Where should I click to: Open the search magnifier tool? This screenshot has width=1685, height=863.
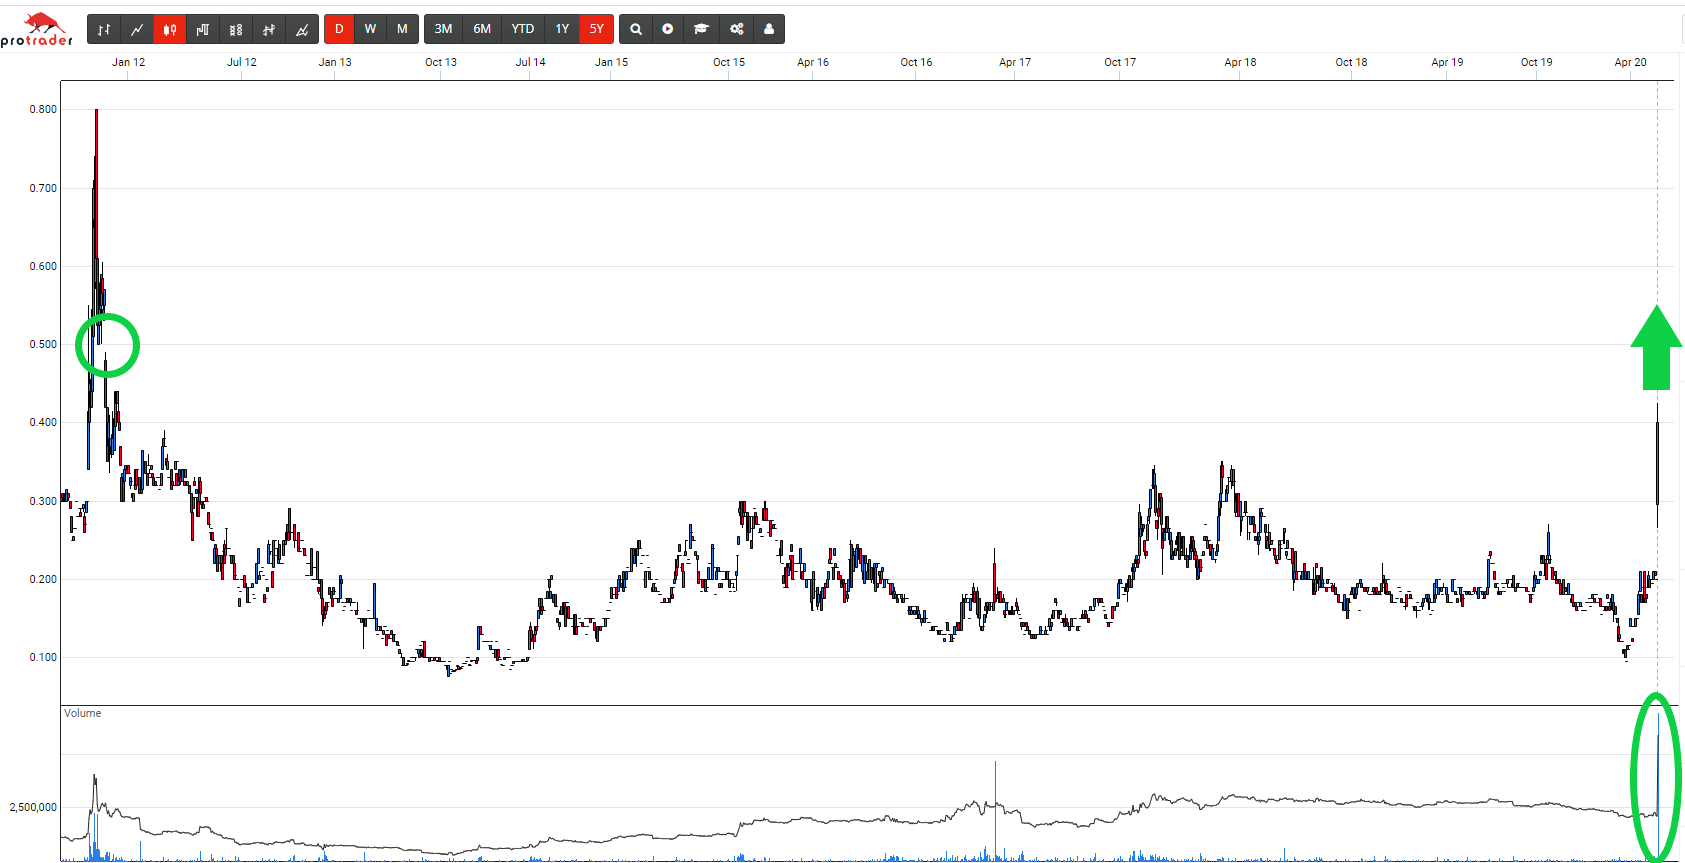(636, 29)
